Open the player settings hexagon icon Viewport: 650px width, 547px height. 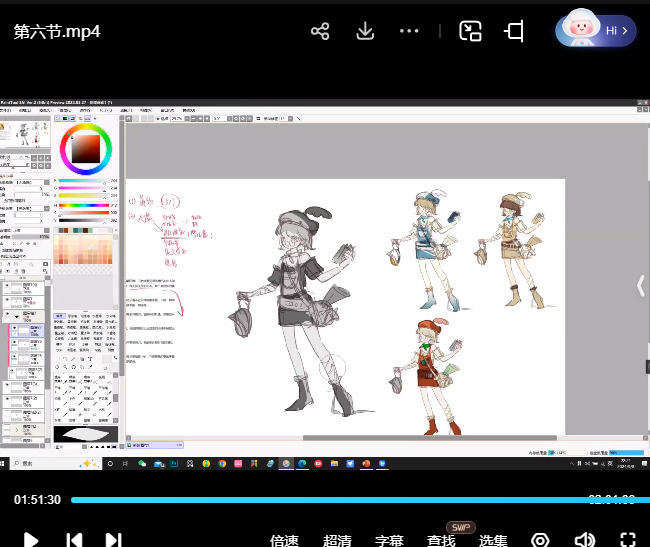coord(540,540)
